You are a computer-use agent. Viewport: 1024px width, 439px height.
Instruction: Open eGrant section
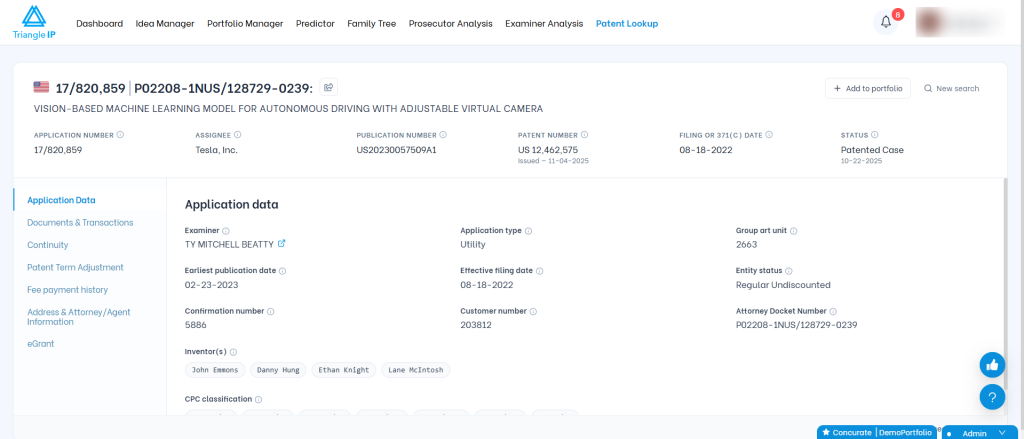coord(40,344)
